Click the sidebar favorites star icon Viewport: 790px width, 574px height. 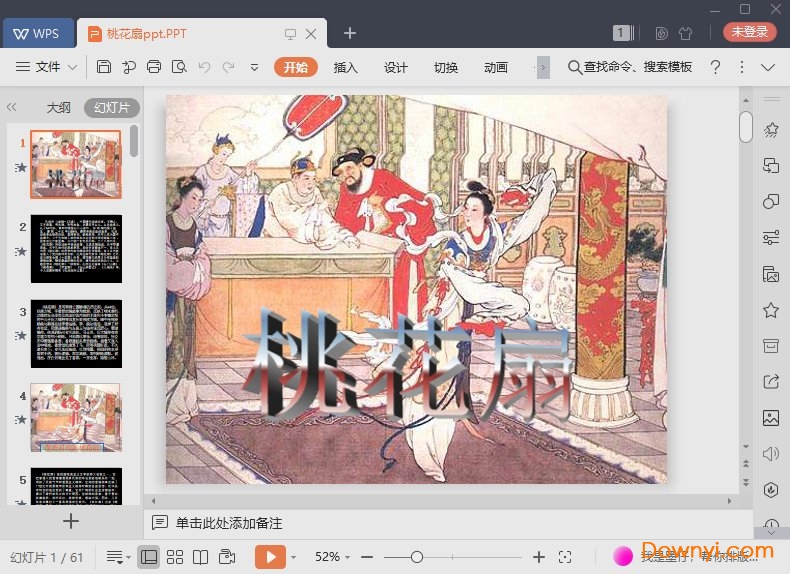(x=771, y=310)
